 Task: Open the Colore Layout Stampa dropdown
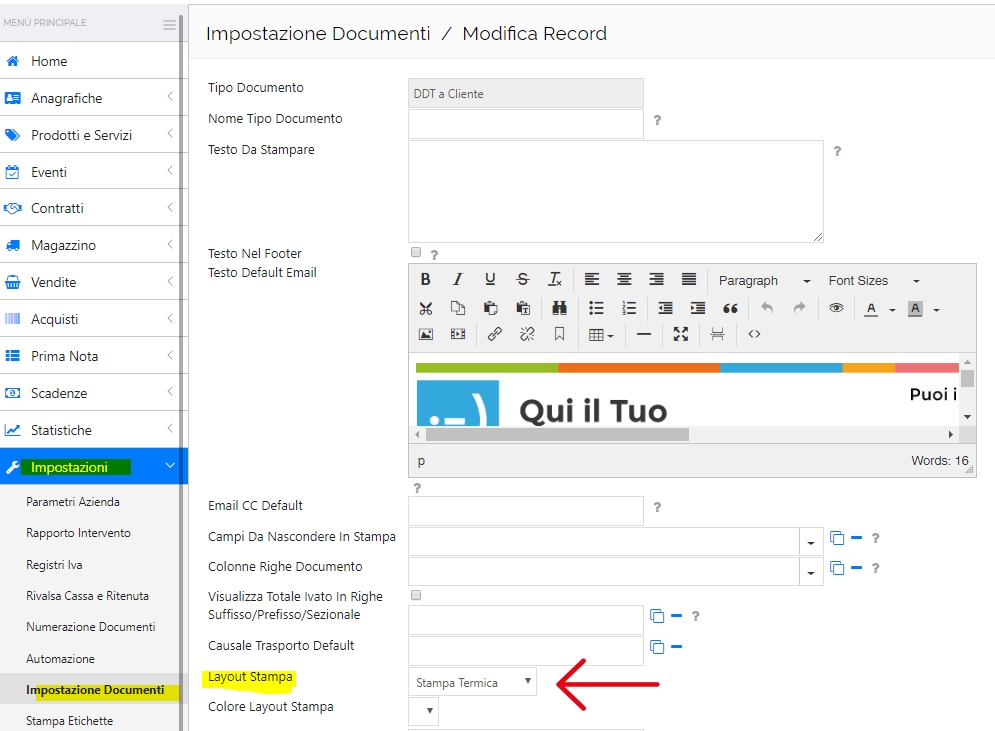coord(423,711)
